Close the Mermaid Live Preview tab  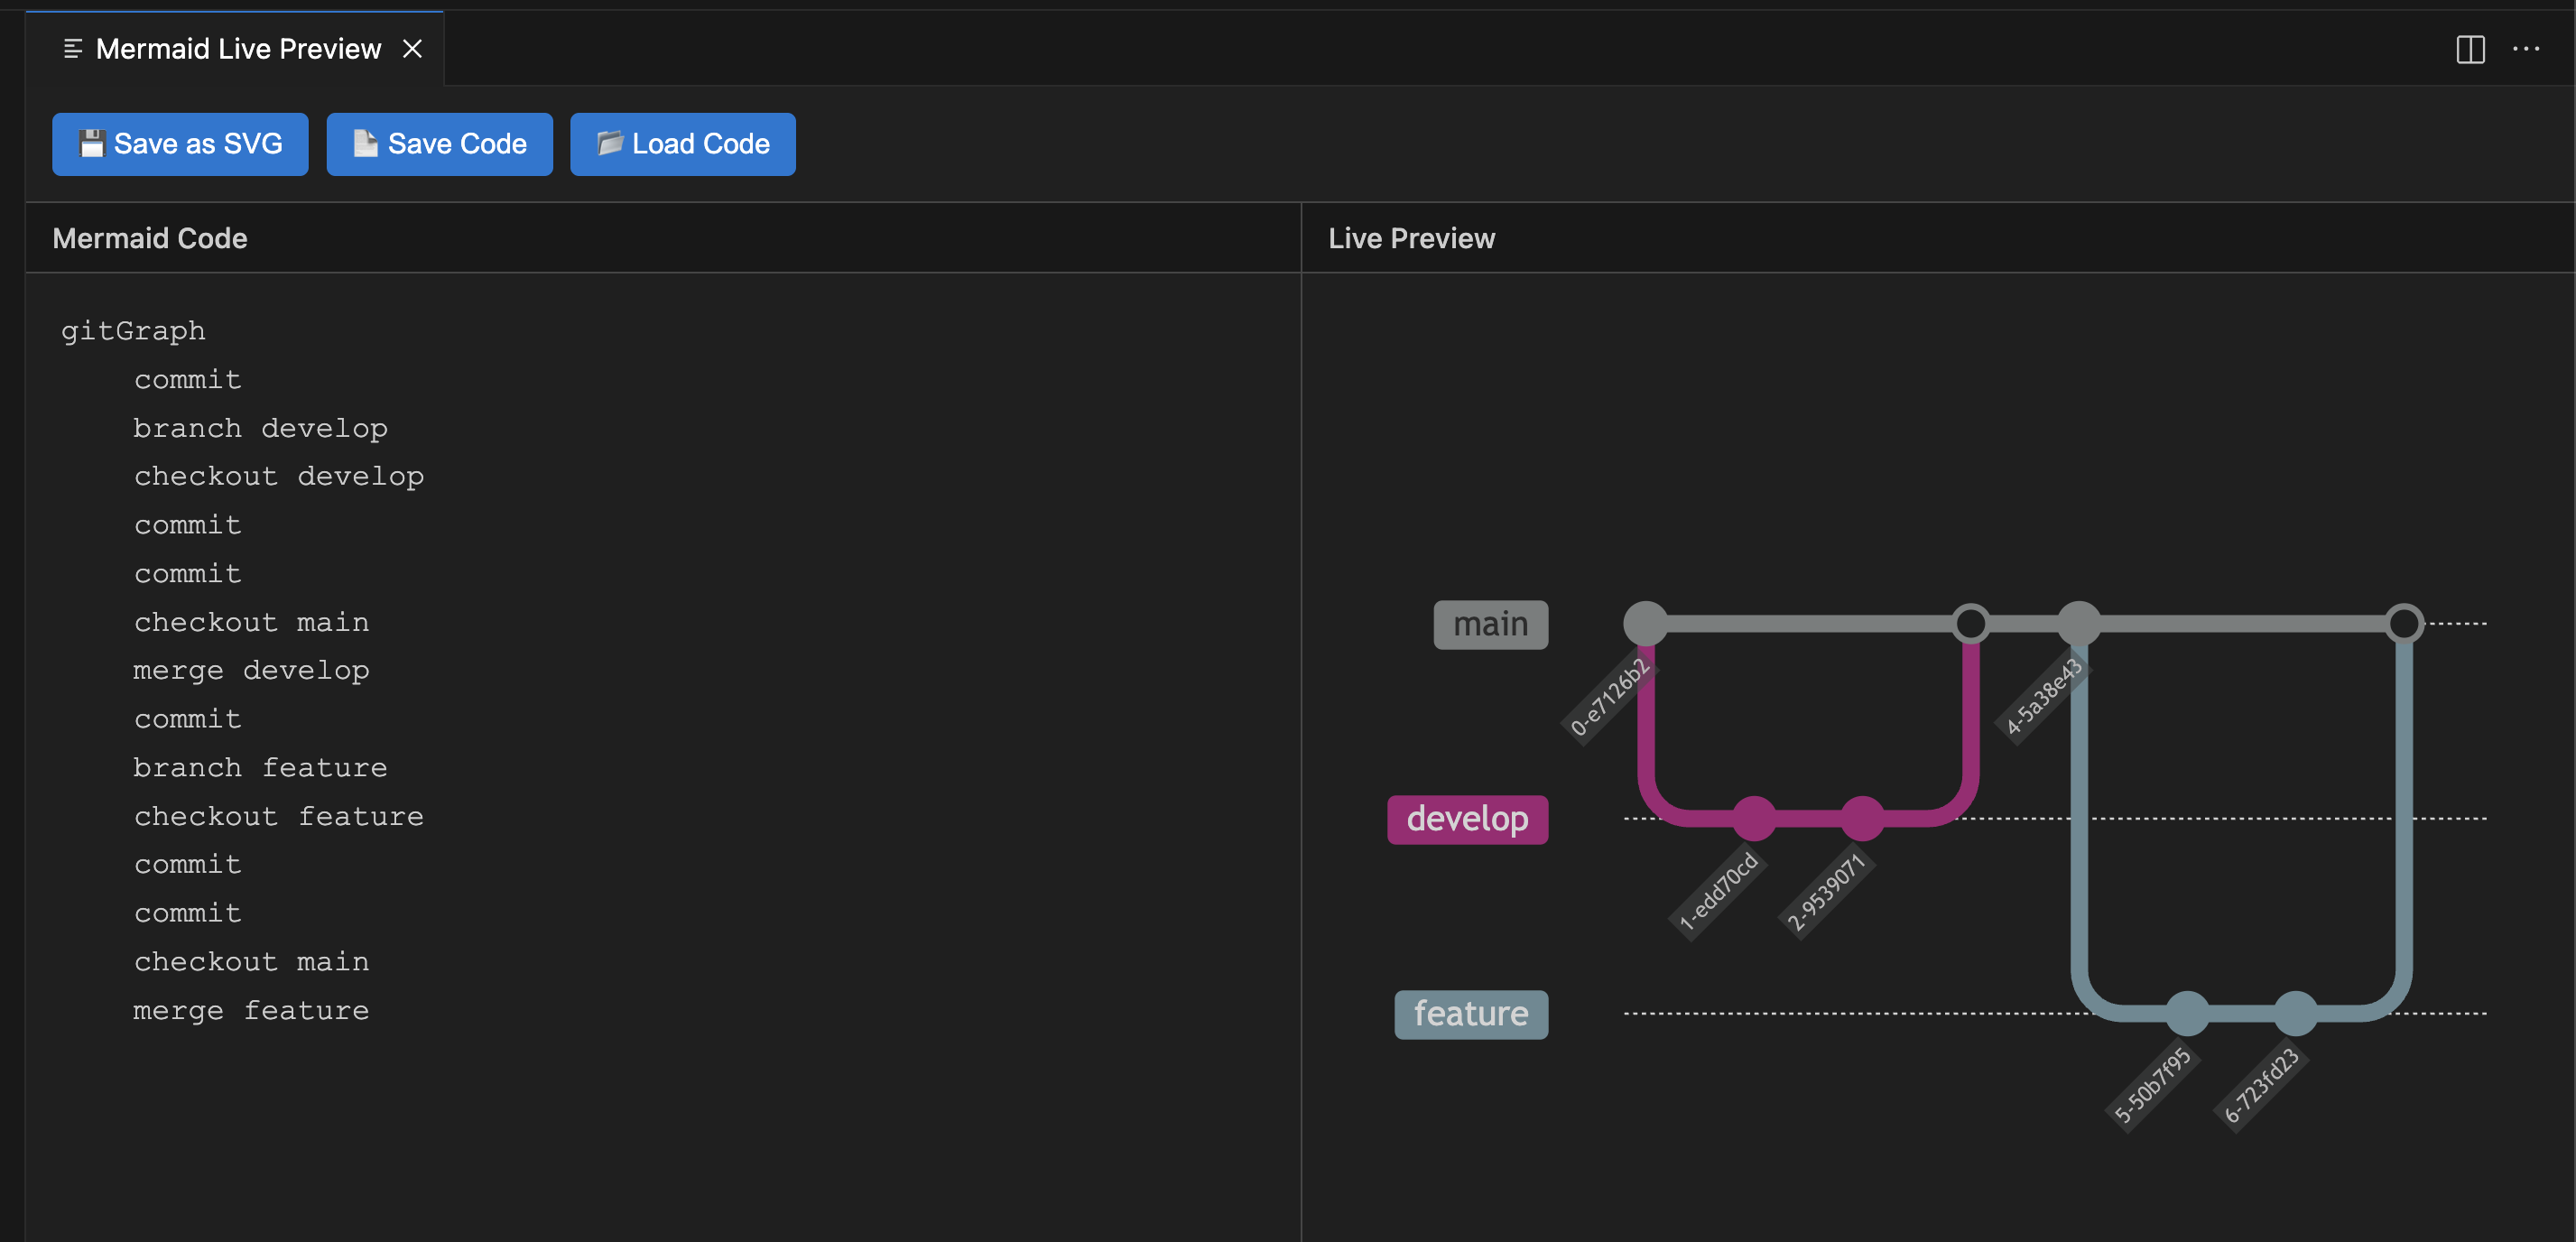pos(412,49)
